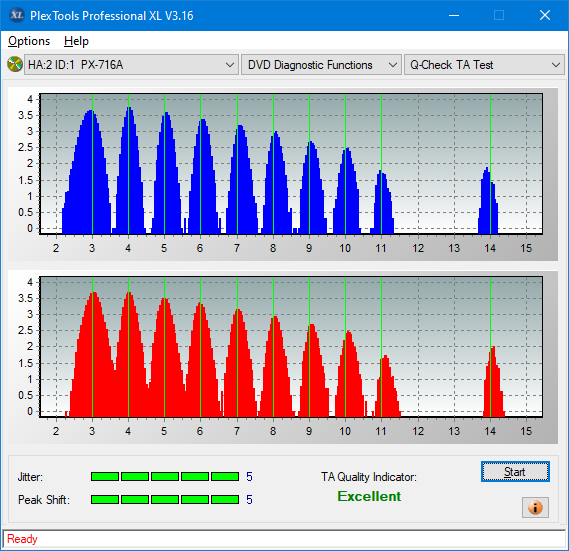Open the Options menu

(x=29, y=41)
